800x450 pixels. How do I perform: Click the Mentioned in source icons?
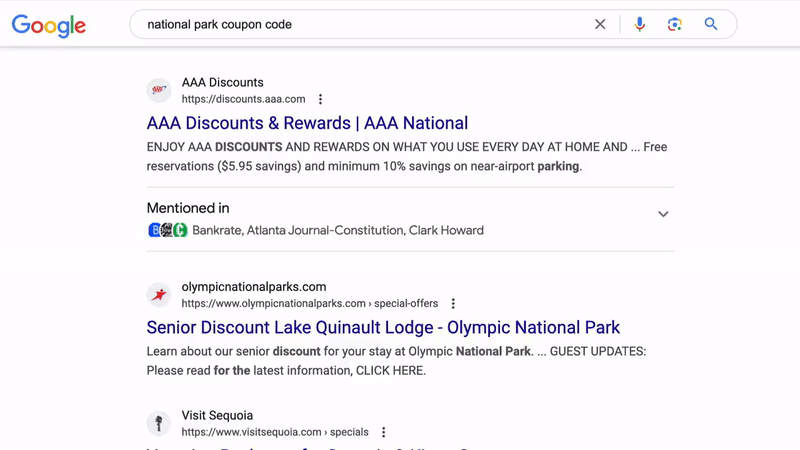coord(167,231)
